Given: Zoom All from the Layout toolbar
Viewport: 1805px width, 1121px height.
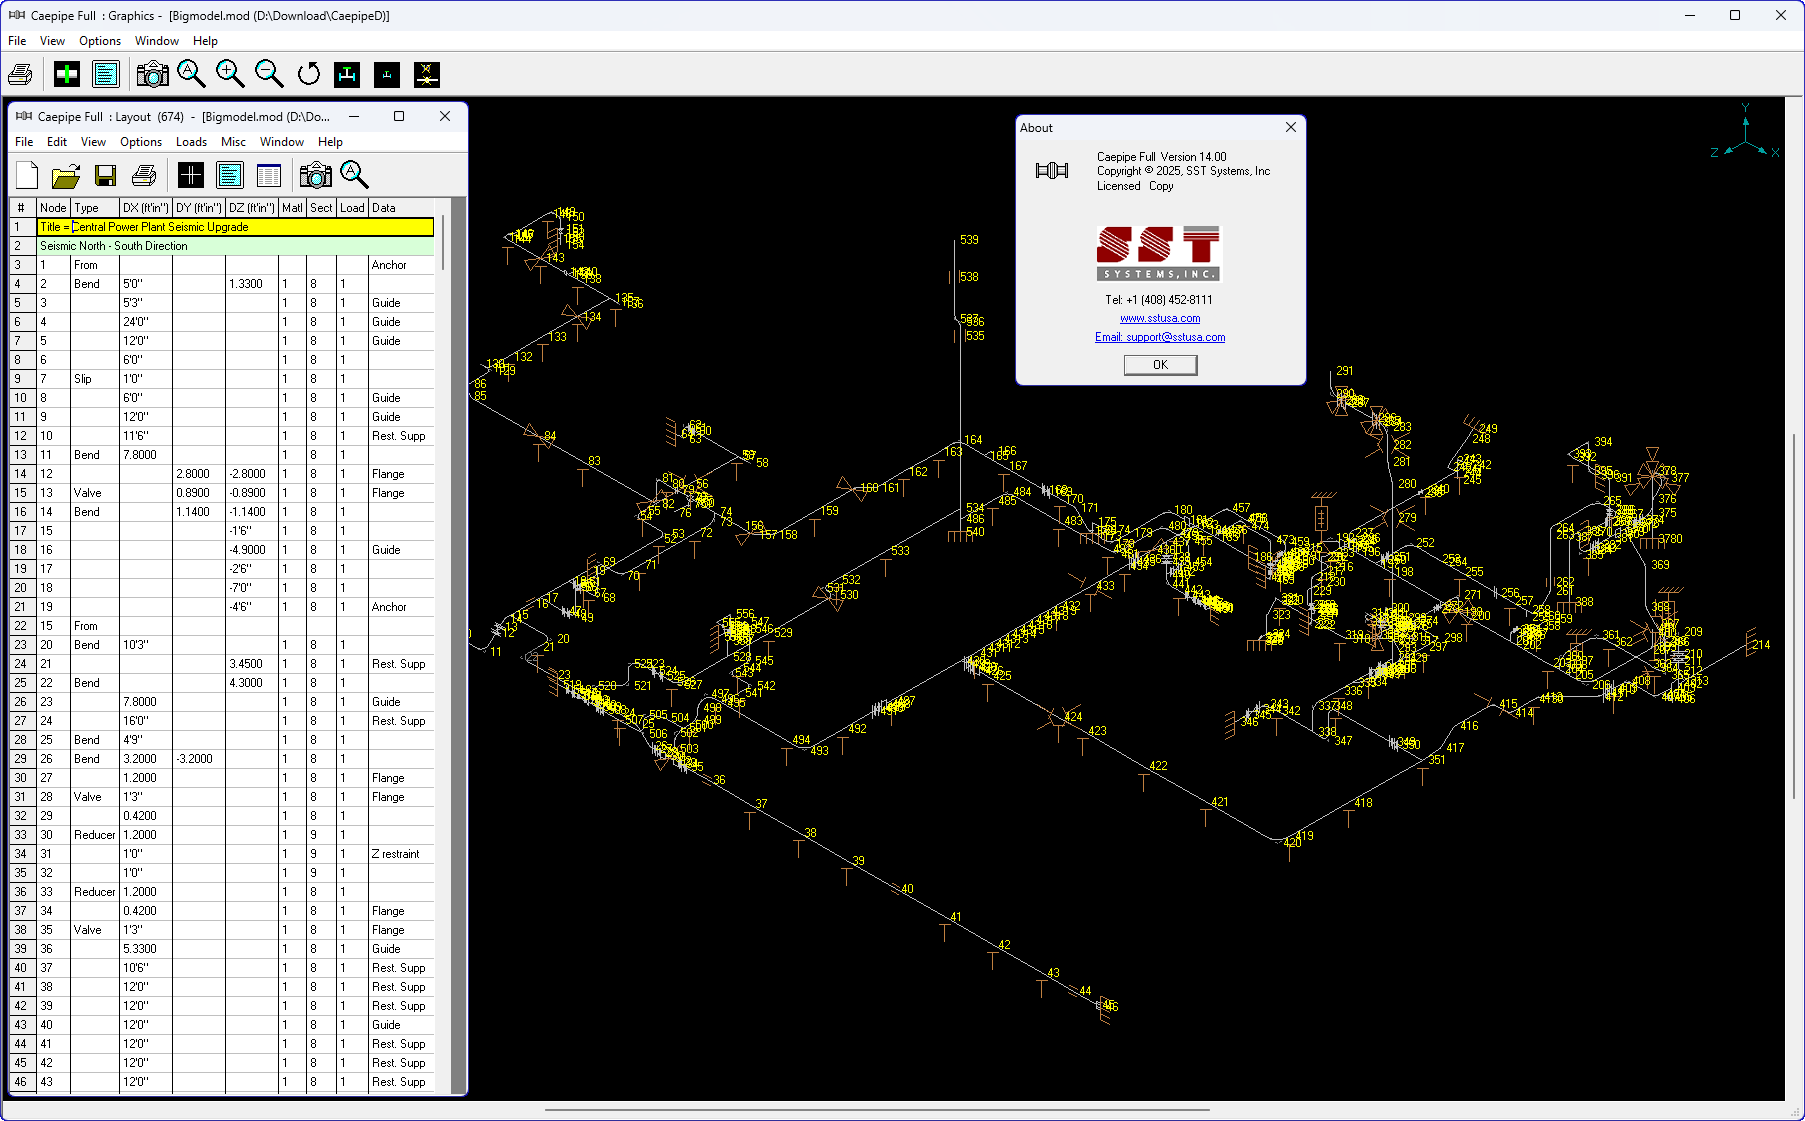Looking at the screenshot, I should [355, 176].
